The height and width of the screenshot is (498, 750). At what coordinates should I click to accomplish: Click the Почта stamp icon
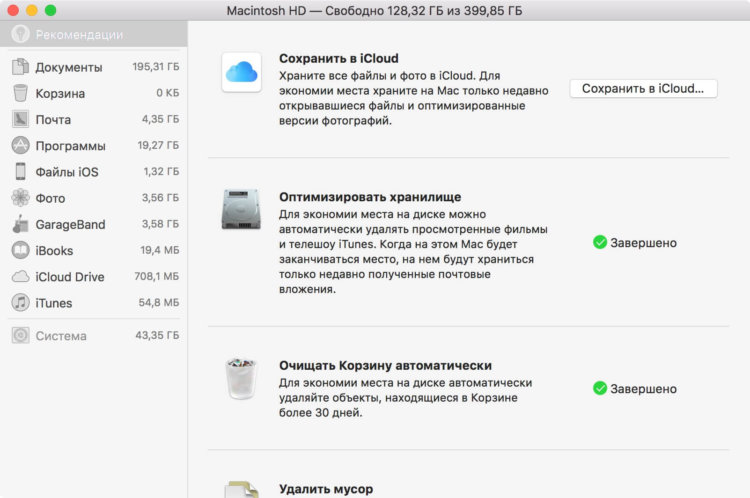click(20, 119)
